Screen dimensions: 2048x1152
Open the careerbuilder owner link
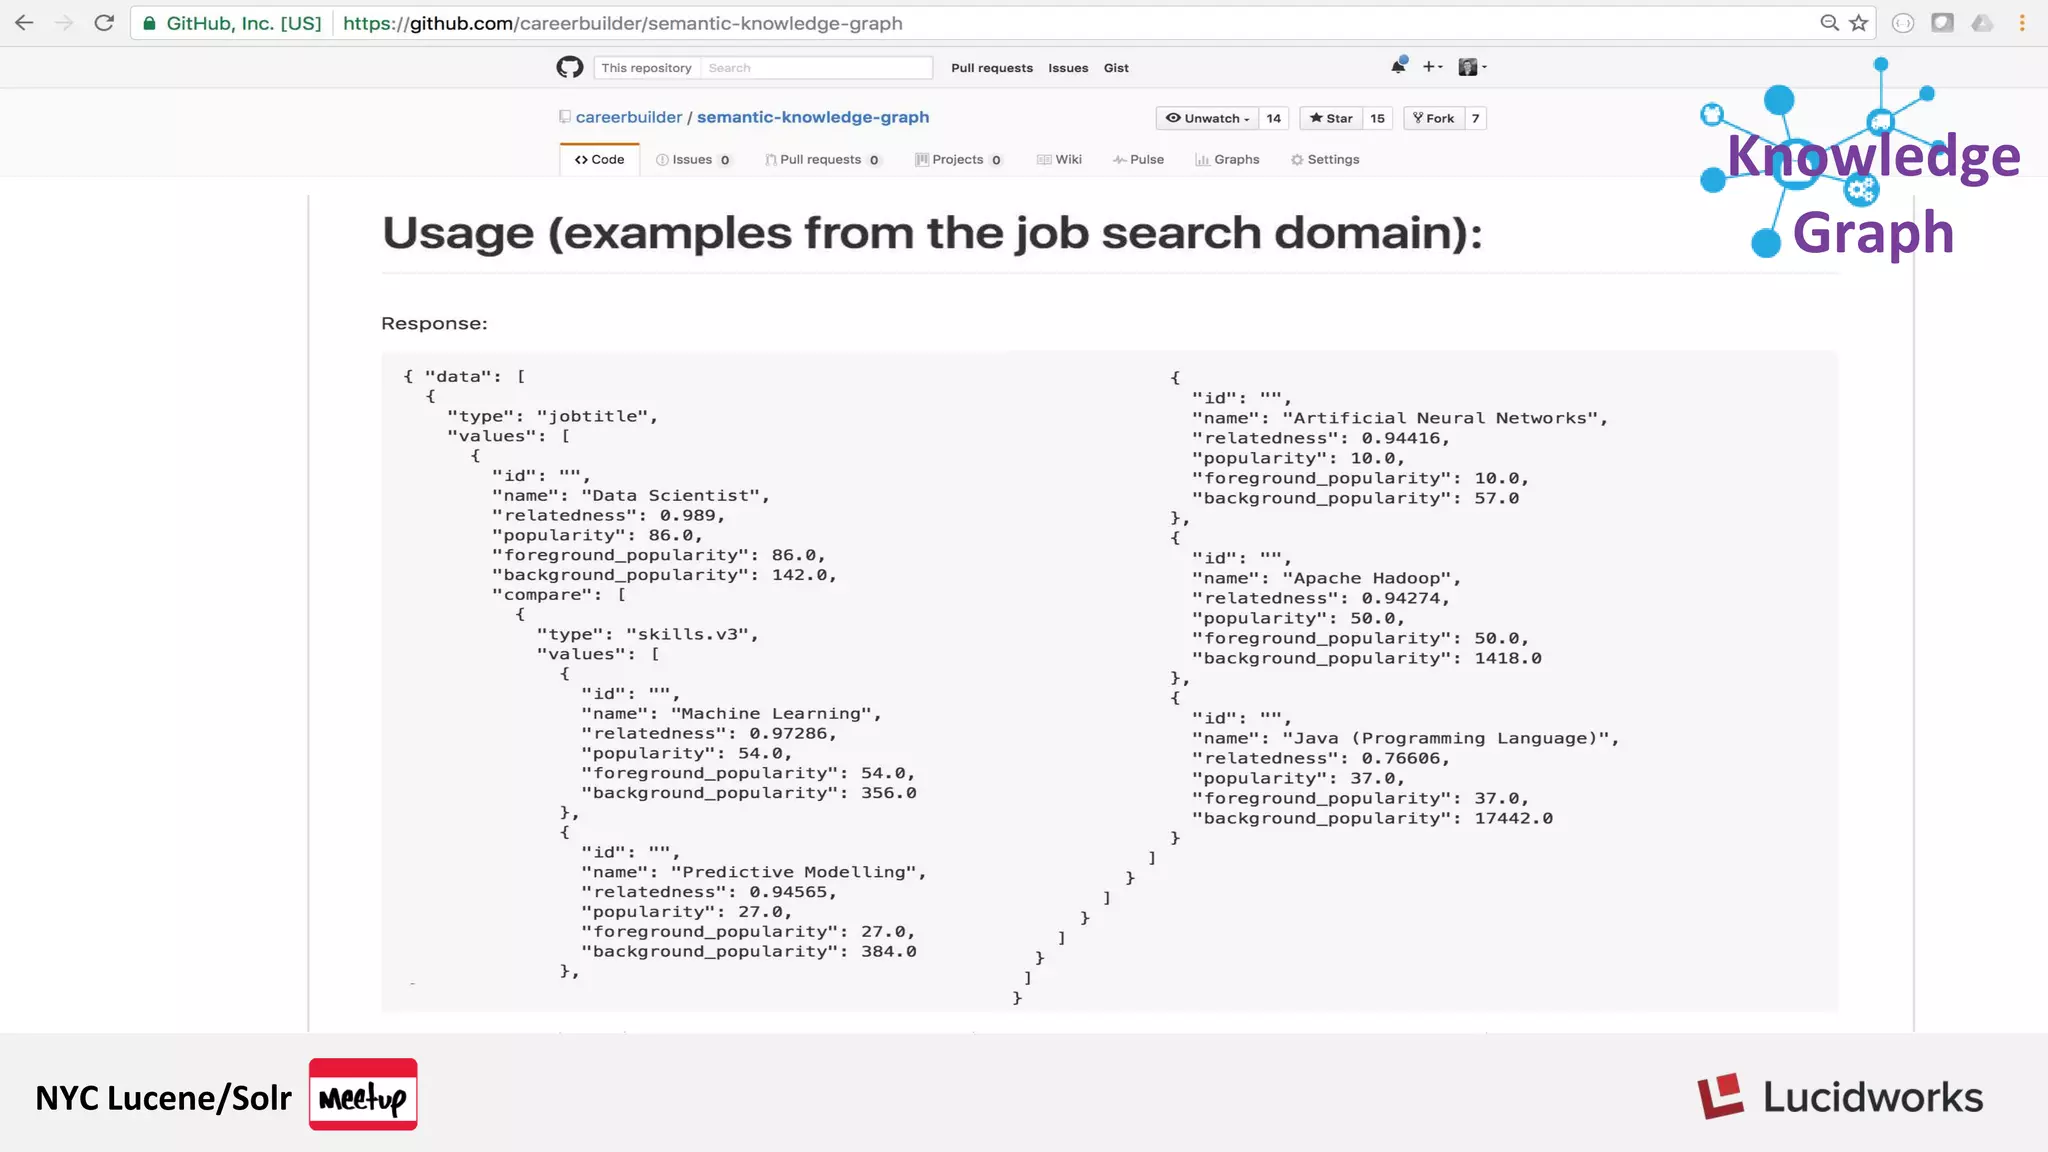pyautogui.click(x=629, y=117)
